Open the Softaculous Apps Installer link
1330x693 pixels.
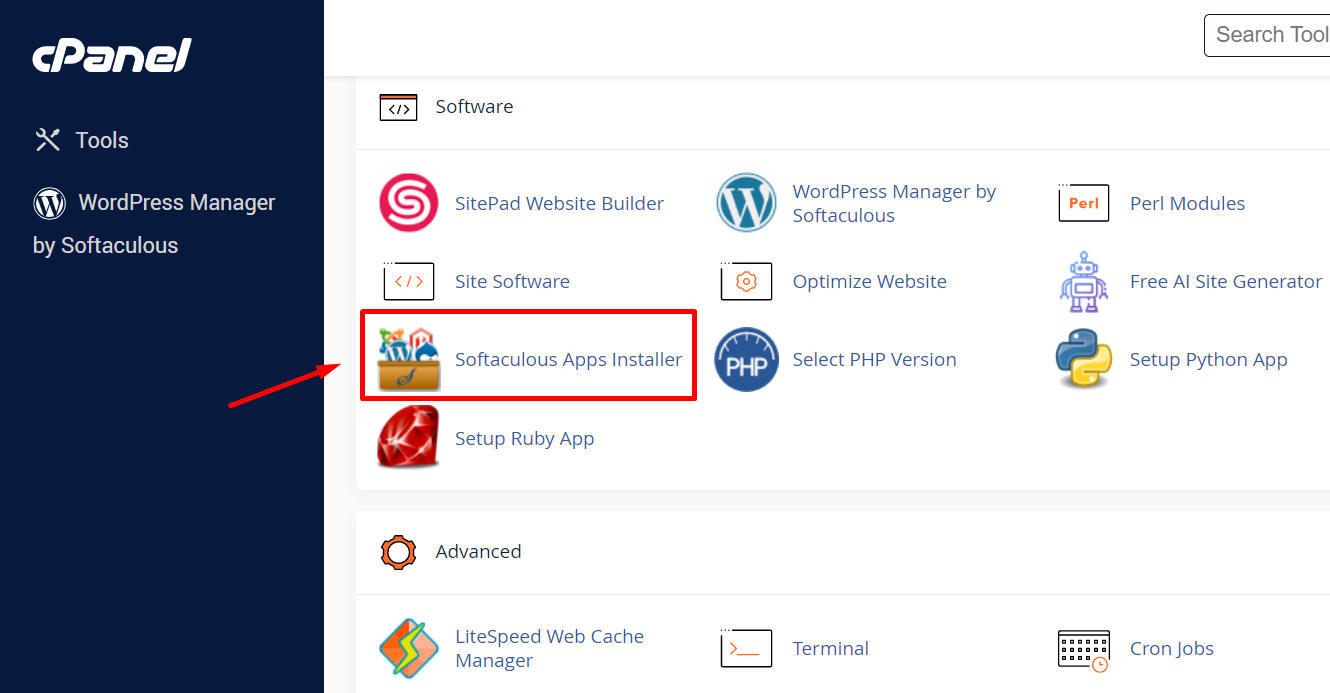pos(568,360)
